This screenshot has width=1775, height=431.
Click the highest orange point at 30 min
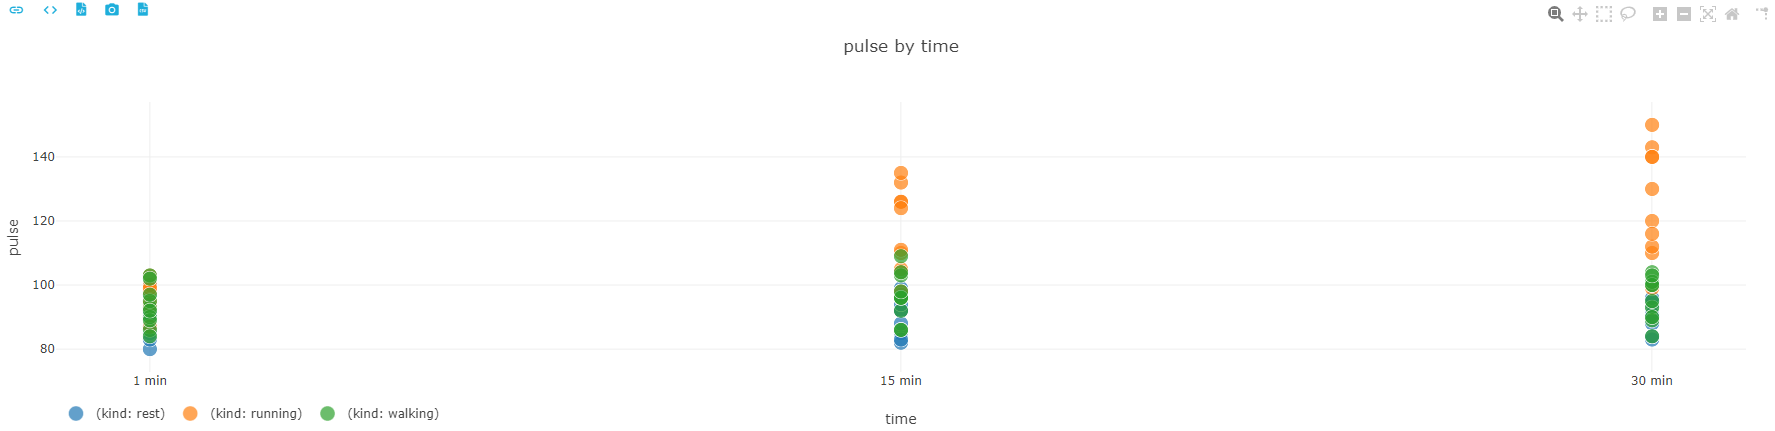[1652, 125]
